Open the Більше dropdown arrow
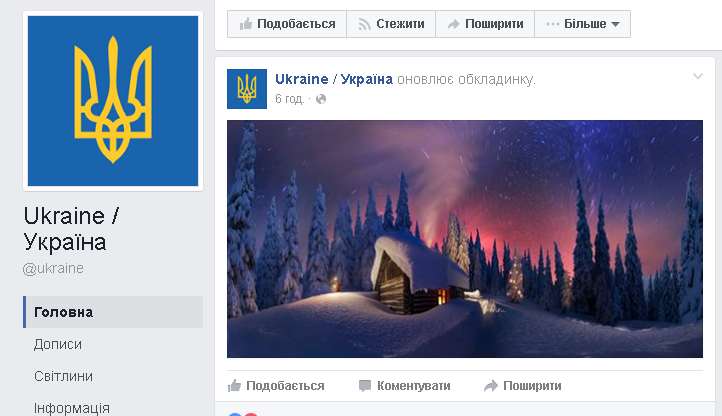Viewport: 722px width, 416px height. pyautogui.click(x=615, y=24)
